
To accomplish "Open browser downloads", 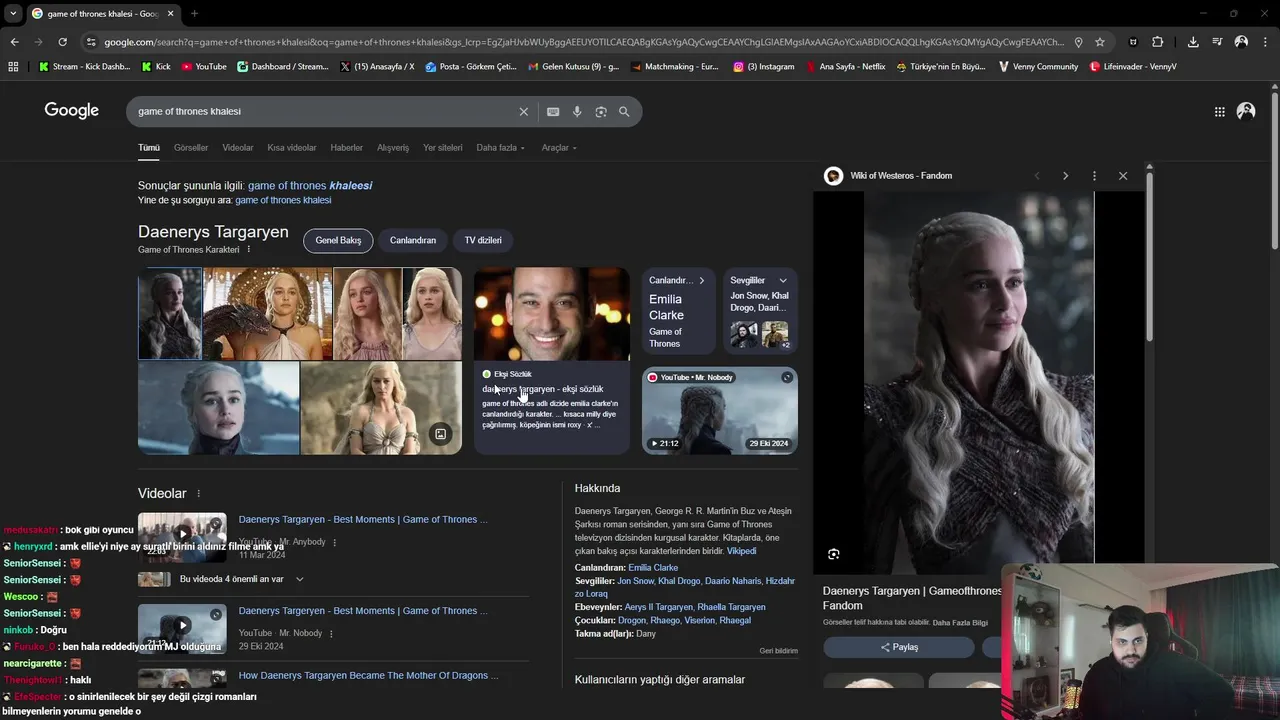I will (1193, 42).
